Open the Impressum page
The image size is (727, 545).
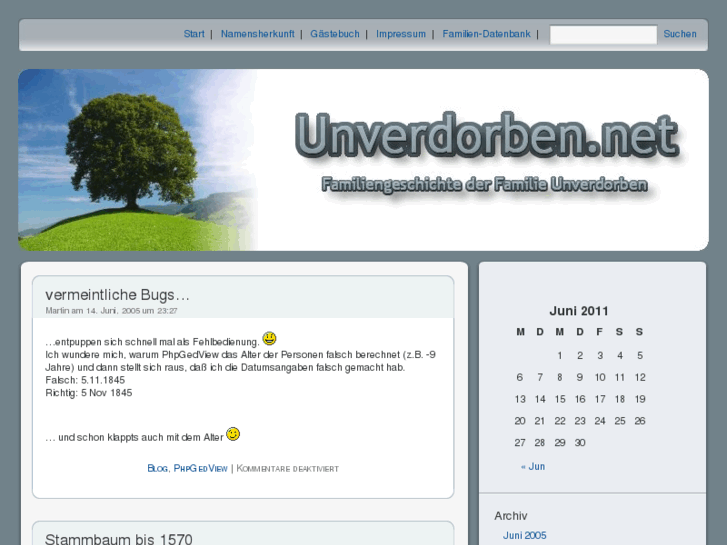click(x=401, y=34)
